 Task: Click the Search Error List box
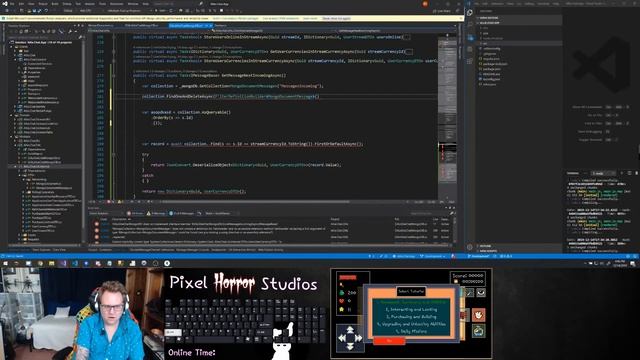[429, 213]
